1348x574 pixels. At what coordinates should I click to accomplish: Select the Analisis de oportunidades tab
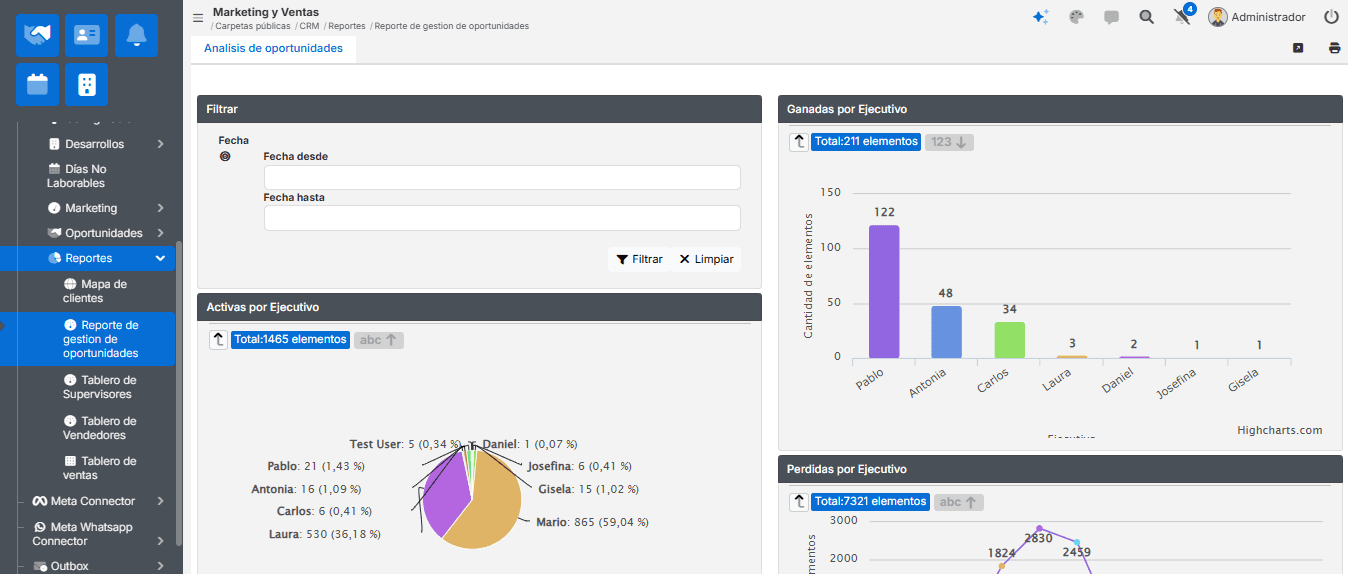pyautogui.click(x=273, y=48)
